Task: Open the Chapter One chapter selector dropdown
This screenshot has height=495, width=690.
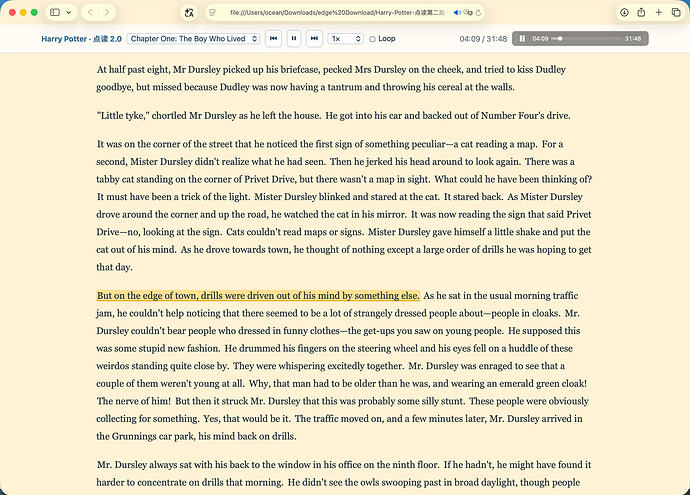Action: (x=193, y=39)
